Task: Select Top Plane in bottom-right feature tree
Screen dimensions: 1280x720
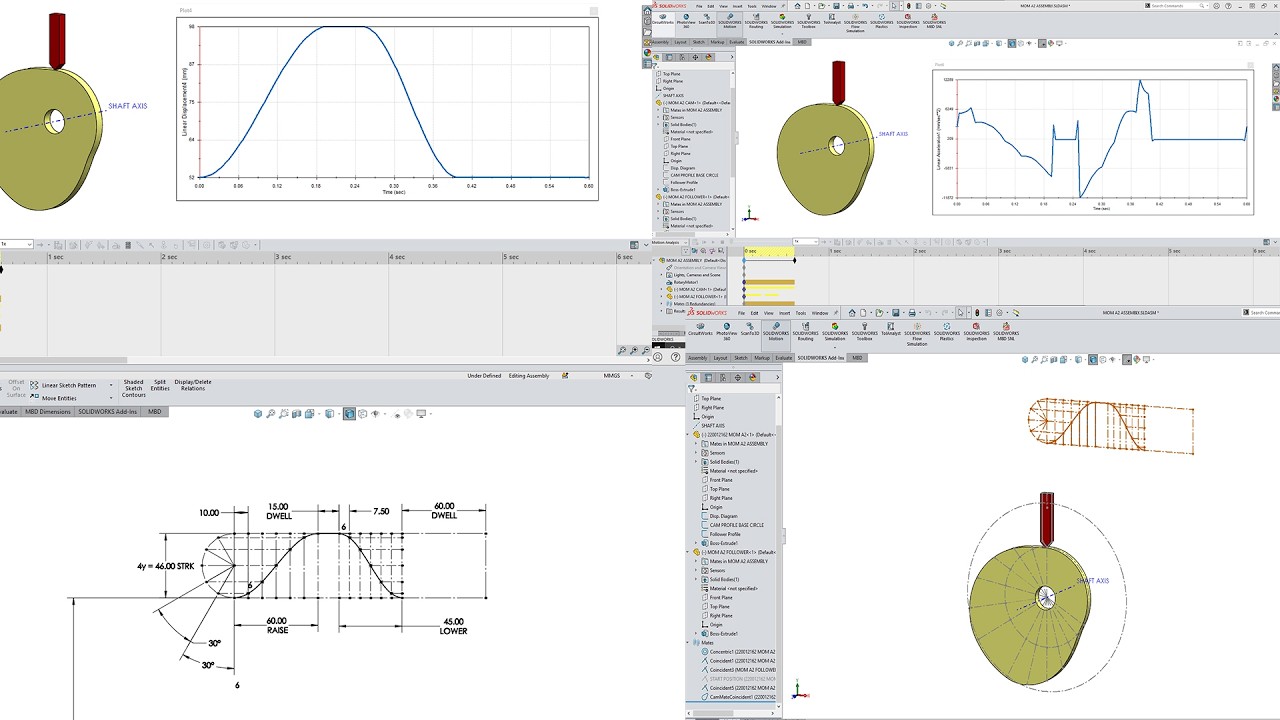Action: 711,398
